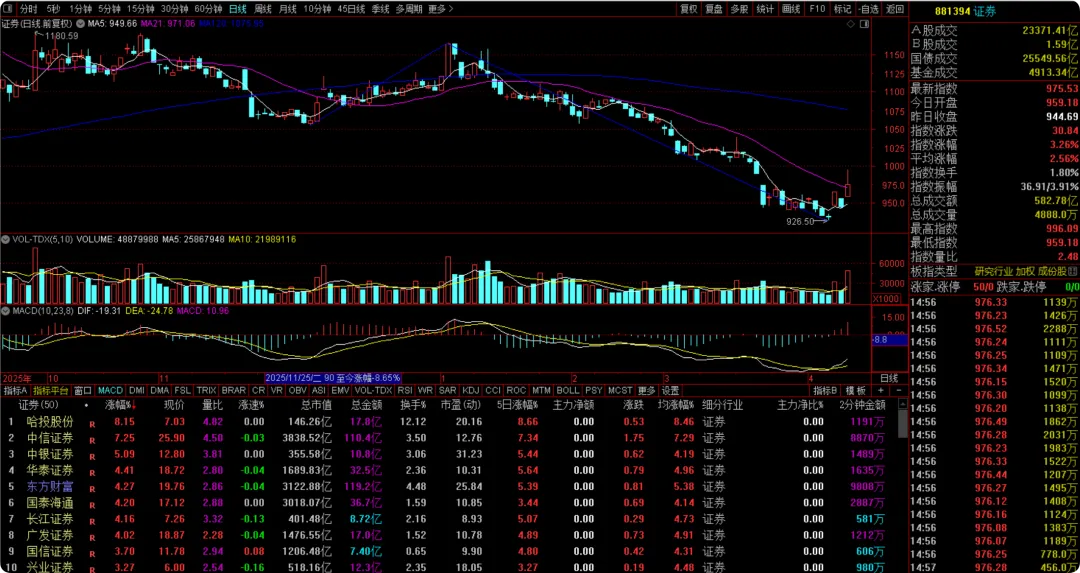Select the 华泰证券 stock row
Image resolution: width=1080 pixels, height=573 pixels.
448,471
